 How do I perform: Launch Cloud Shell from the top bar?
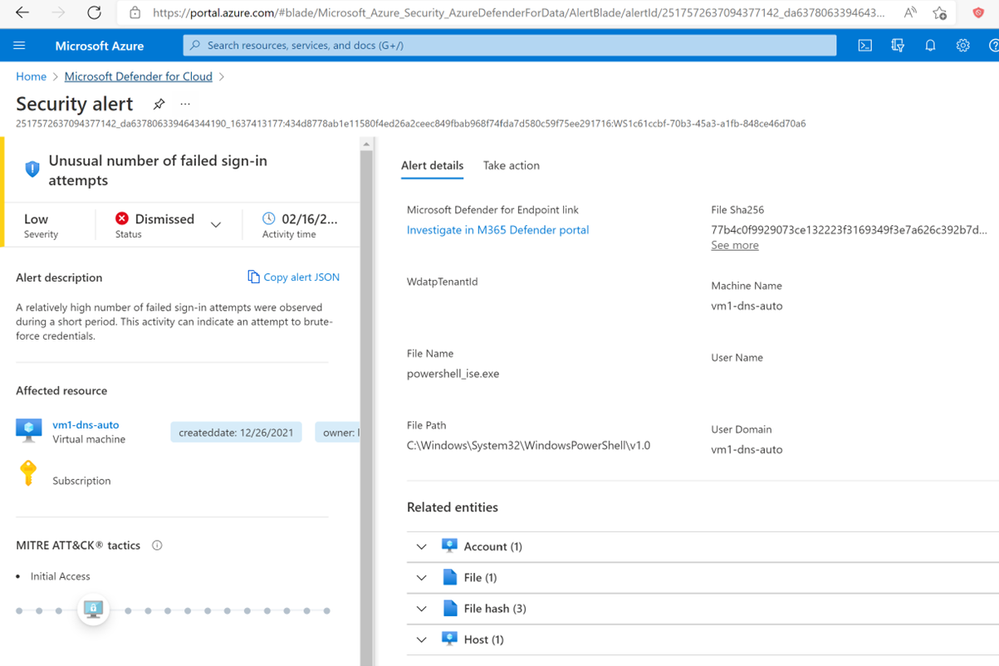(865, 45)
